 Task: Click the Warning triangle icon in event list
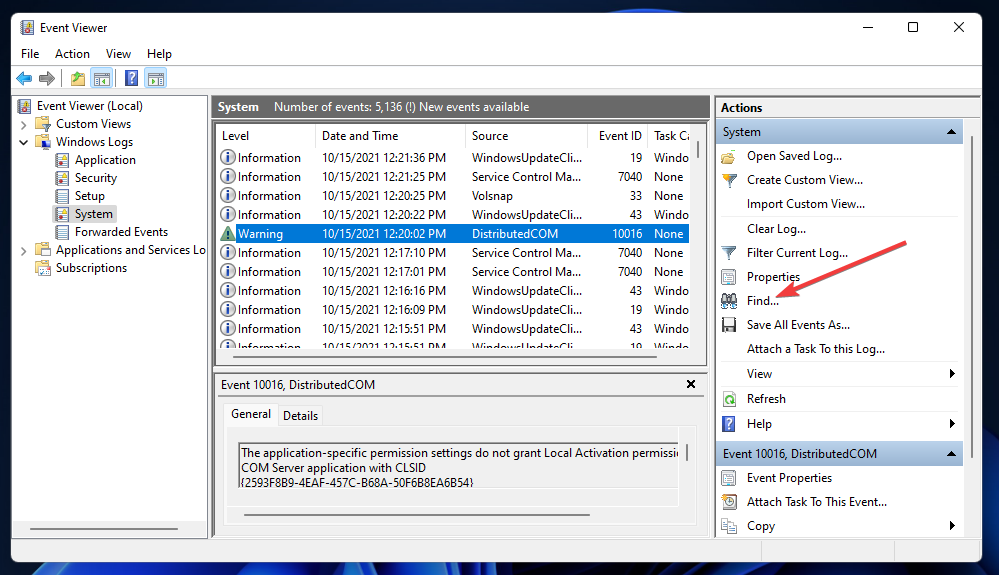coord(227,234)
